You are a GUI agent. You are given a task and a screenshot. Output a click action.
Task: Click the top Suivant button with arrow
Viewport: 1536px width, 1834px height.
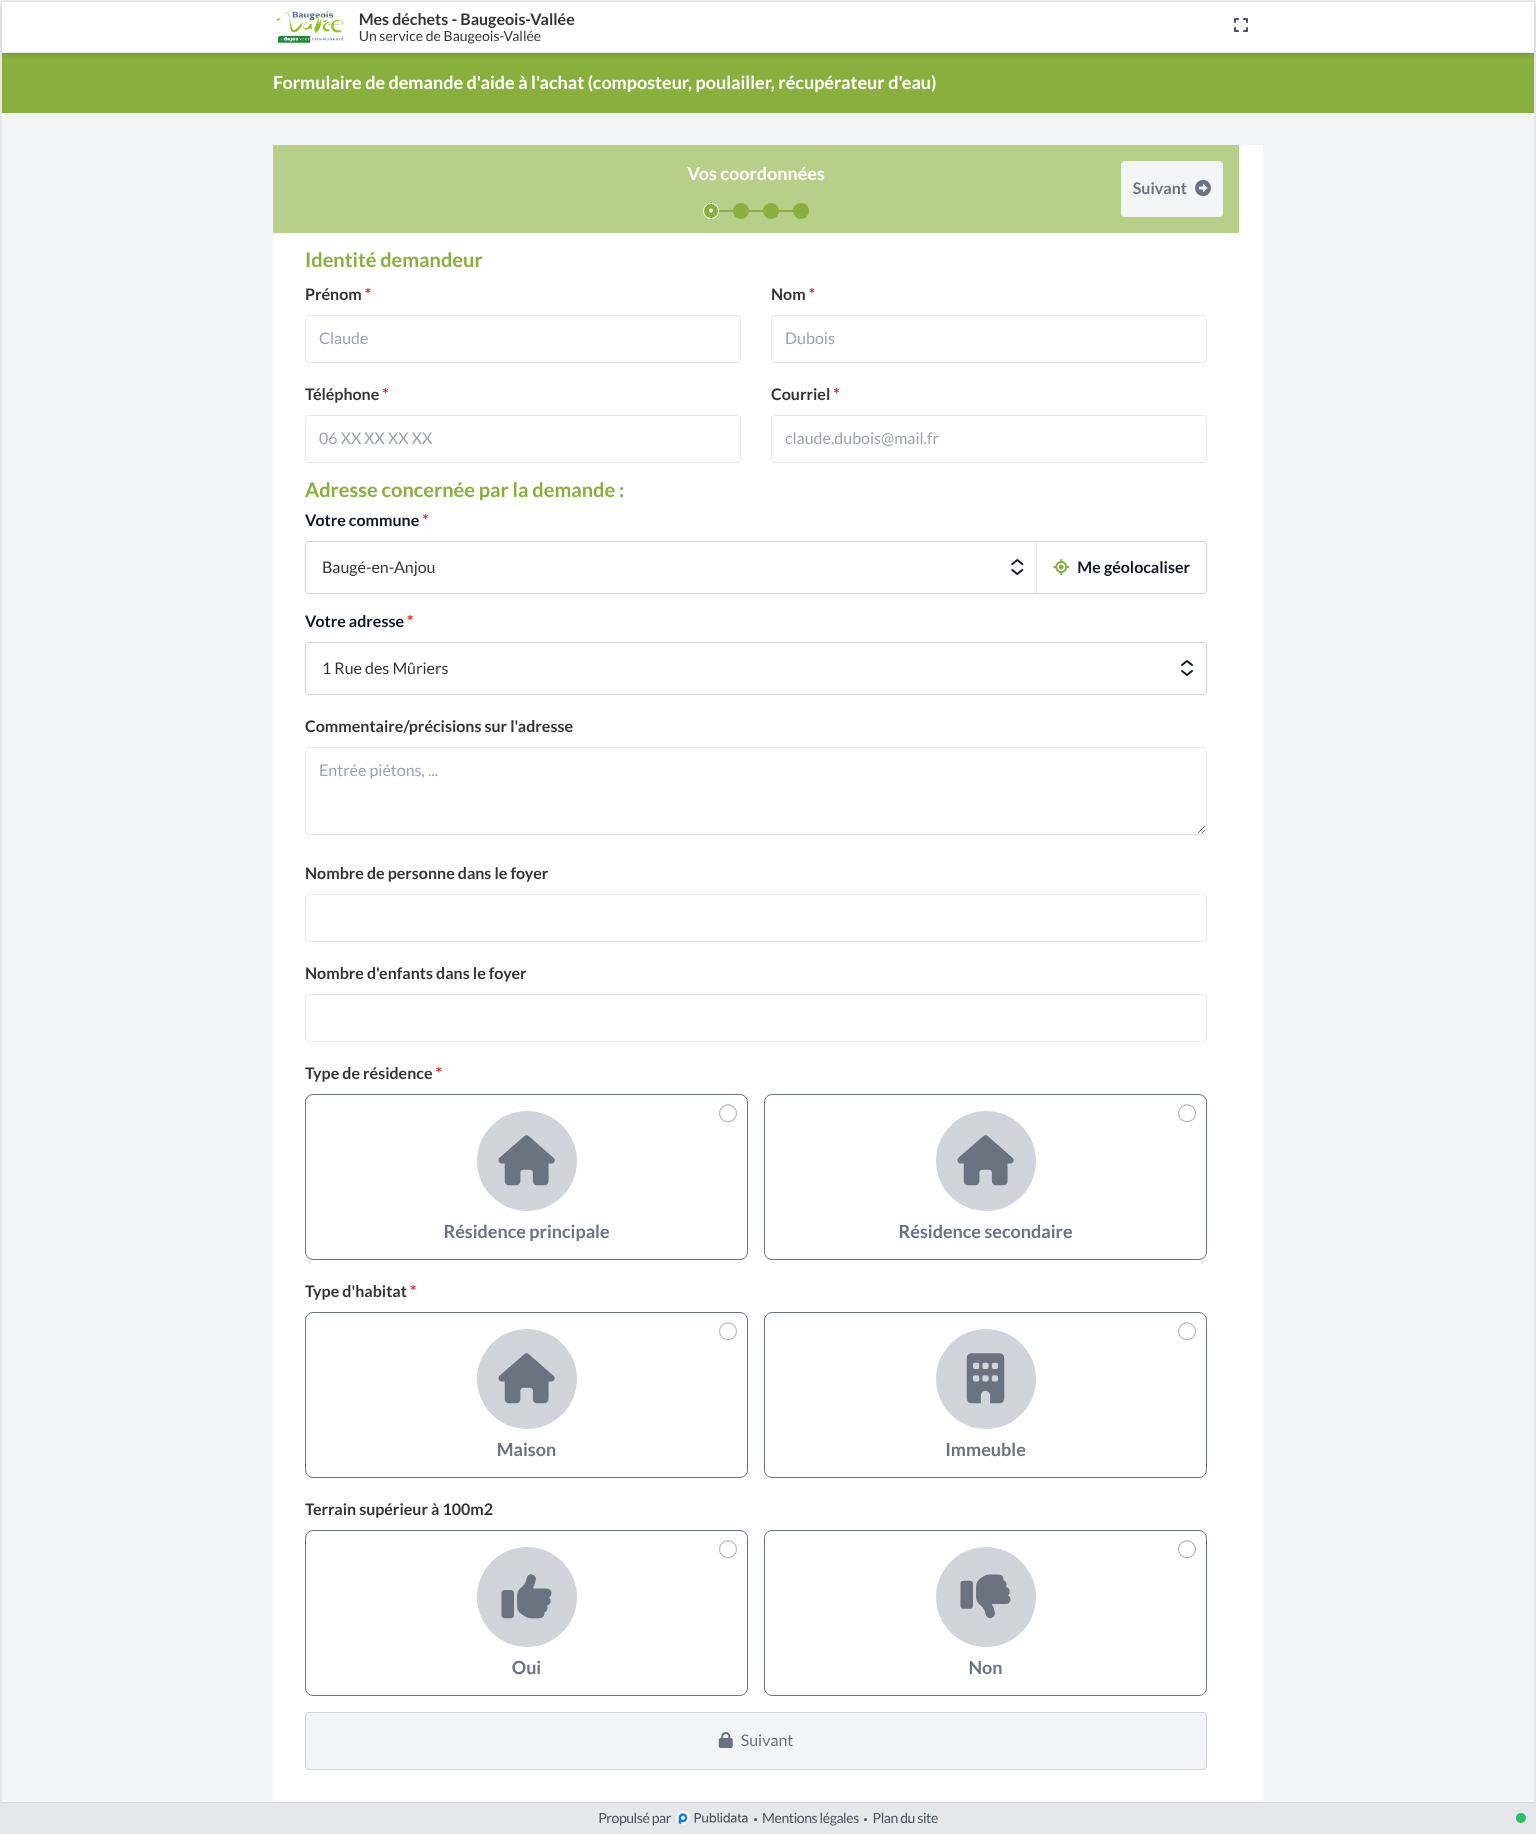point(1172,189)
